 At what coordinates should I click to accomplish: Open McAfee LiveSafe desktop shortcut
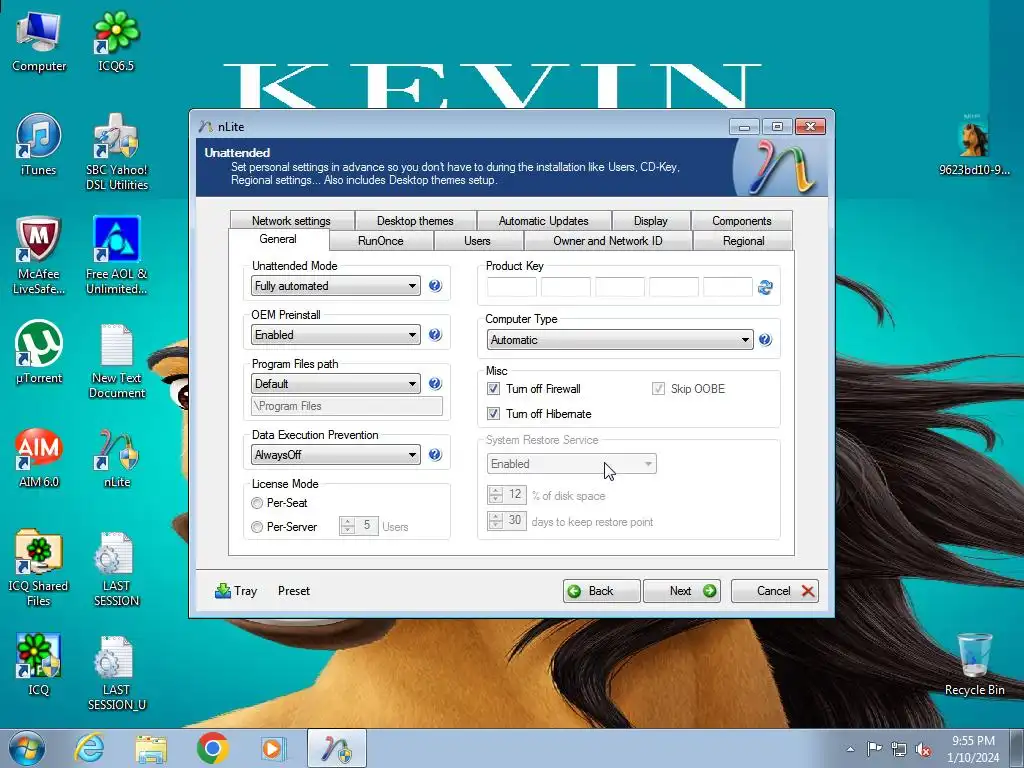click(39, 256)
